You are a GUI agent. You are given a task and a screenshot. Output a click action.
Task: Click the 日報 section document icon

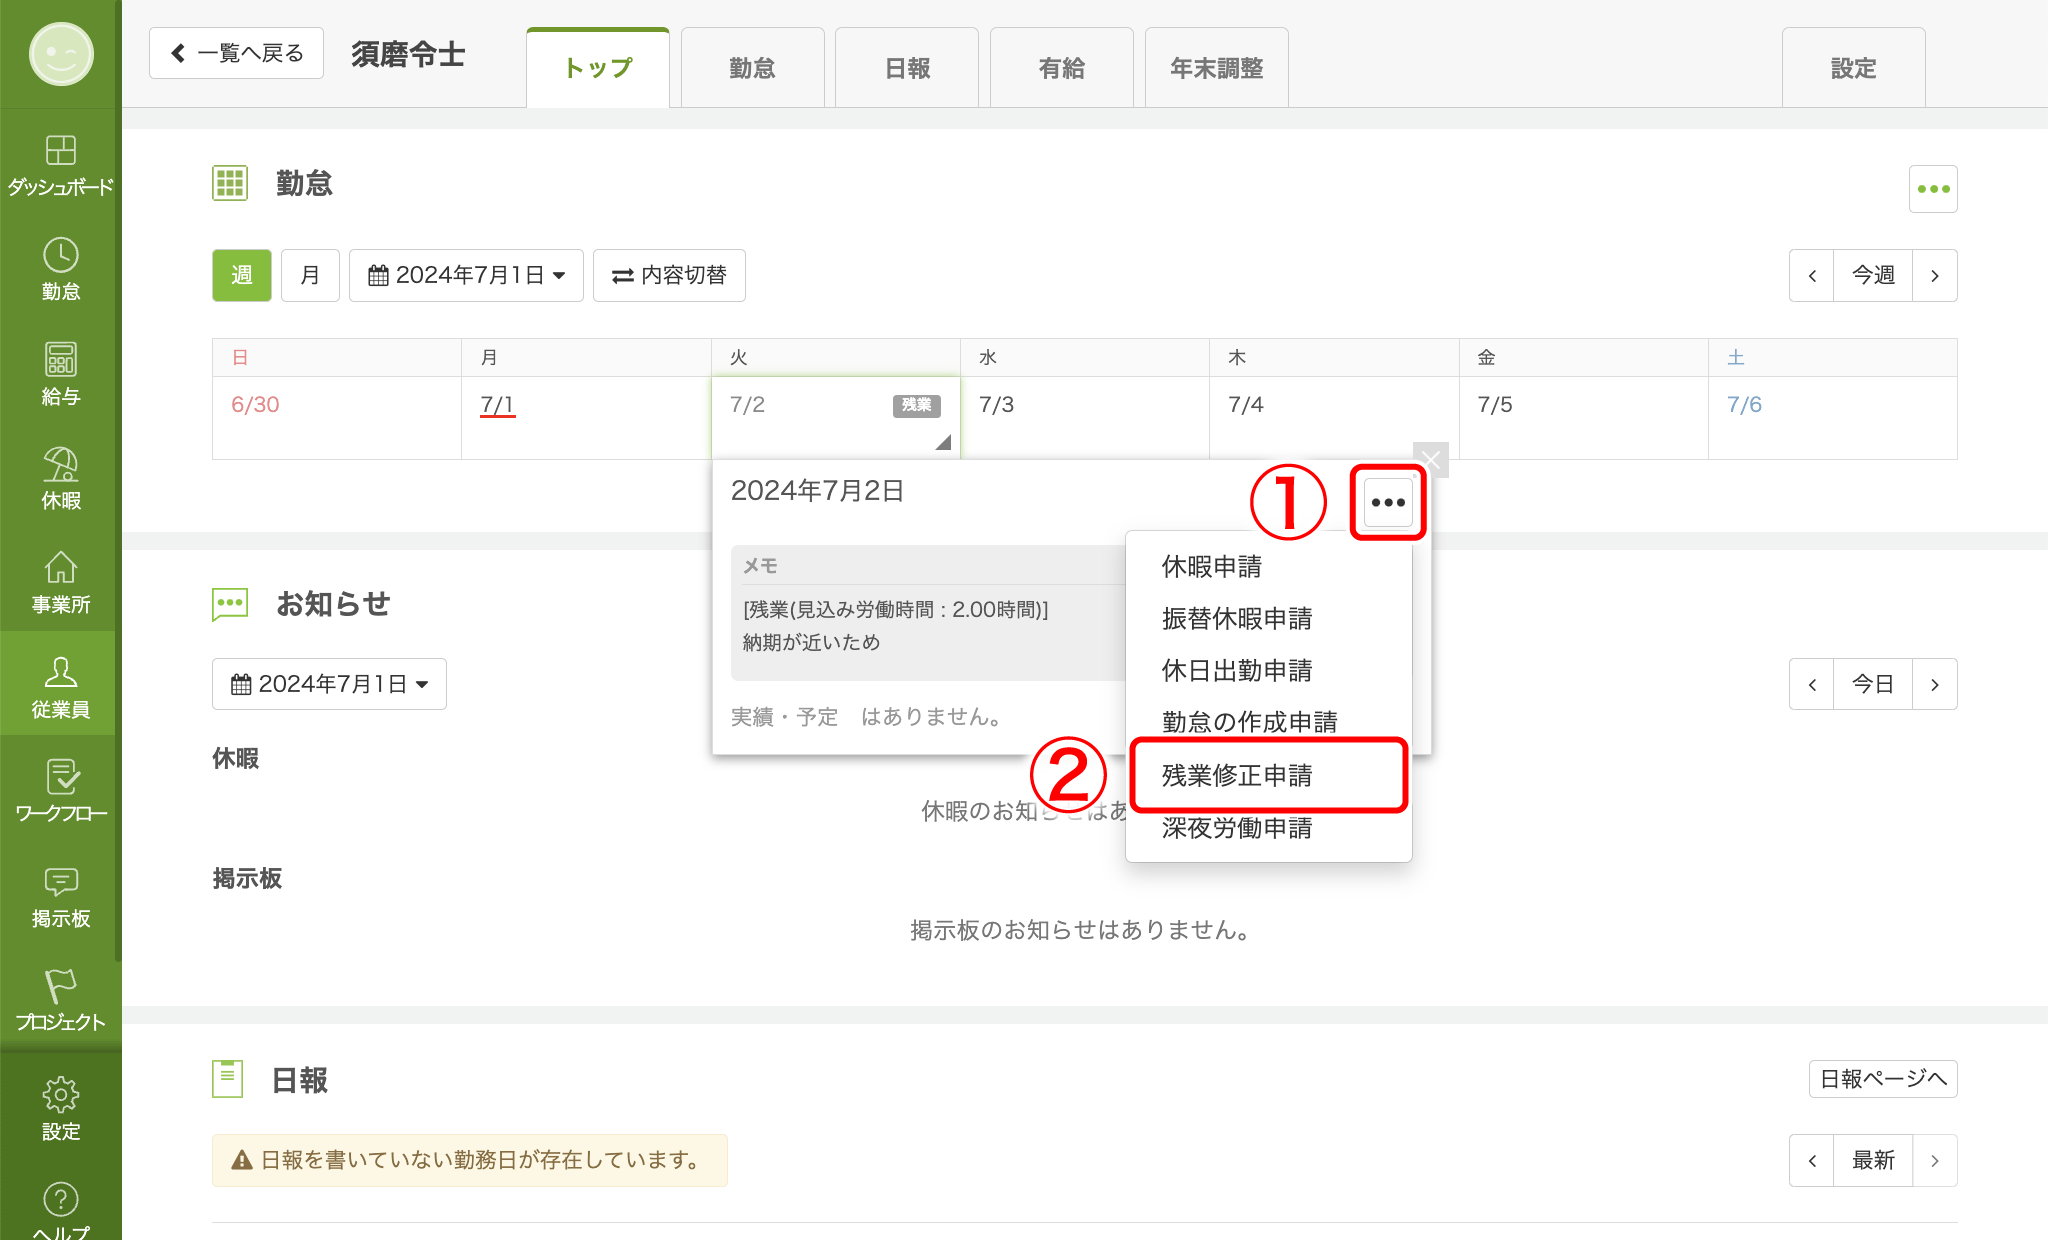coord(228,1079)
